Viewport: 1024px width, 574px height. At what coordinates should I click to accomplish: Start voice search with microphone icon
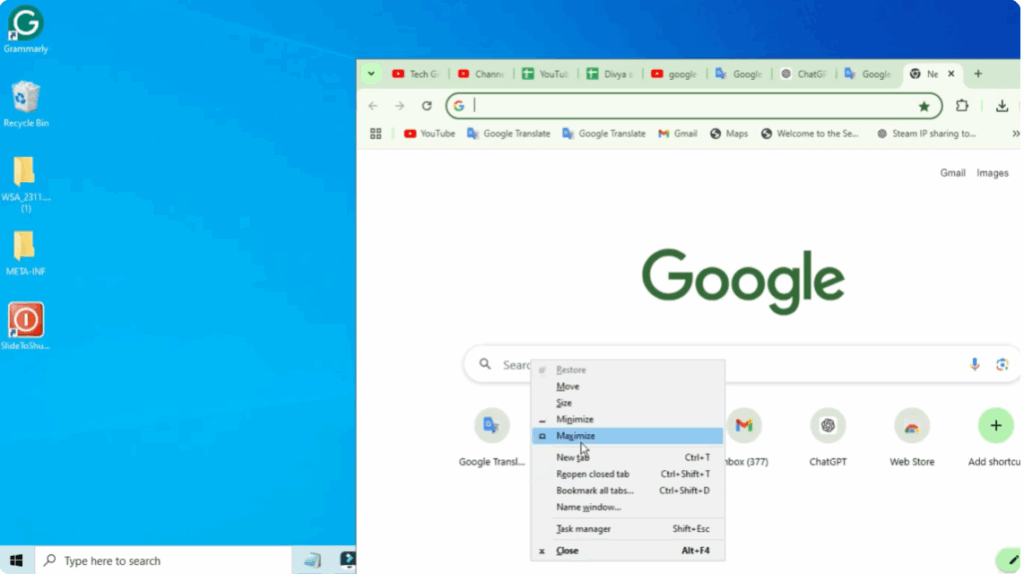coord(974,364)
